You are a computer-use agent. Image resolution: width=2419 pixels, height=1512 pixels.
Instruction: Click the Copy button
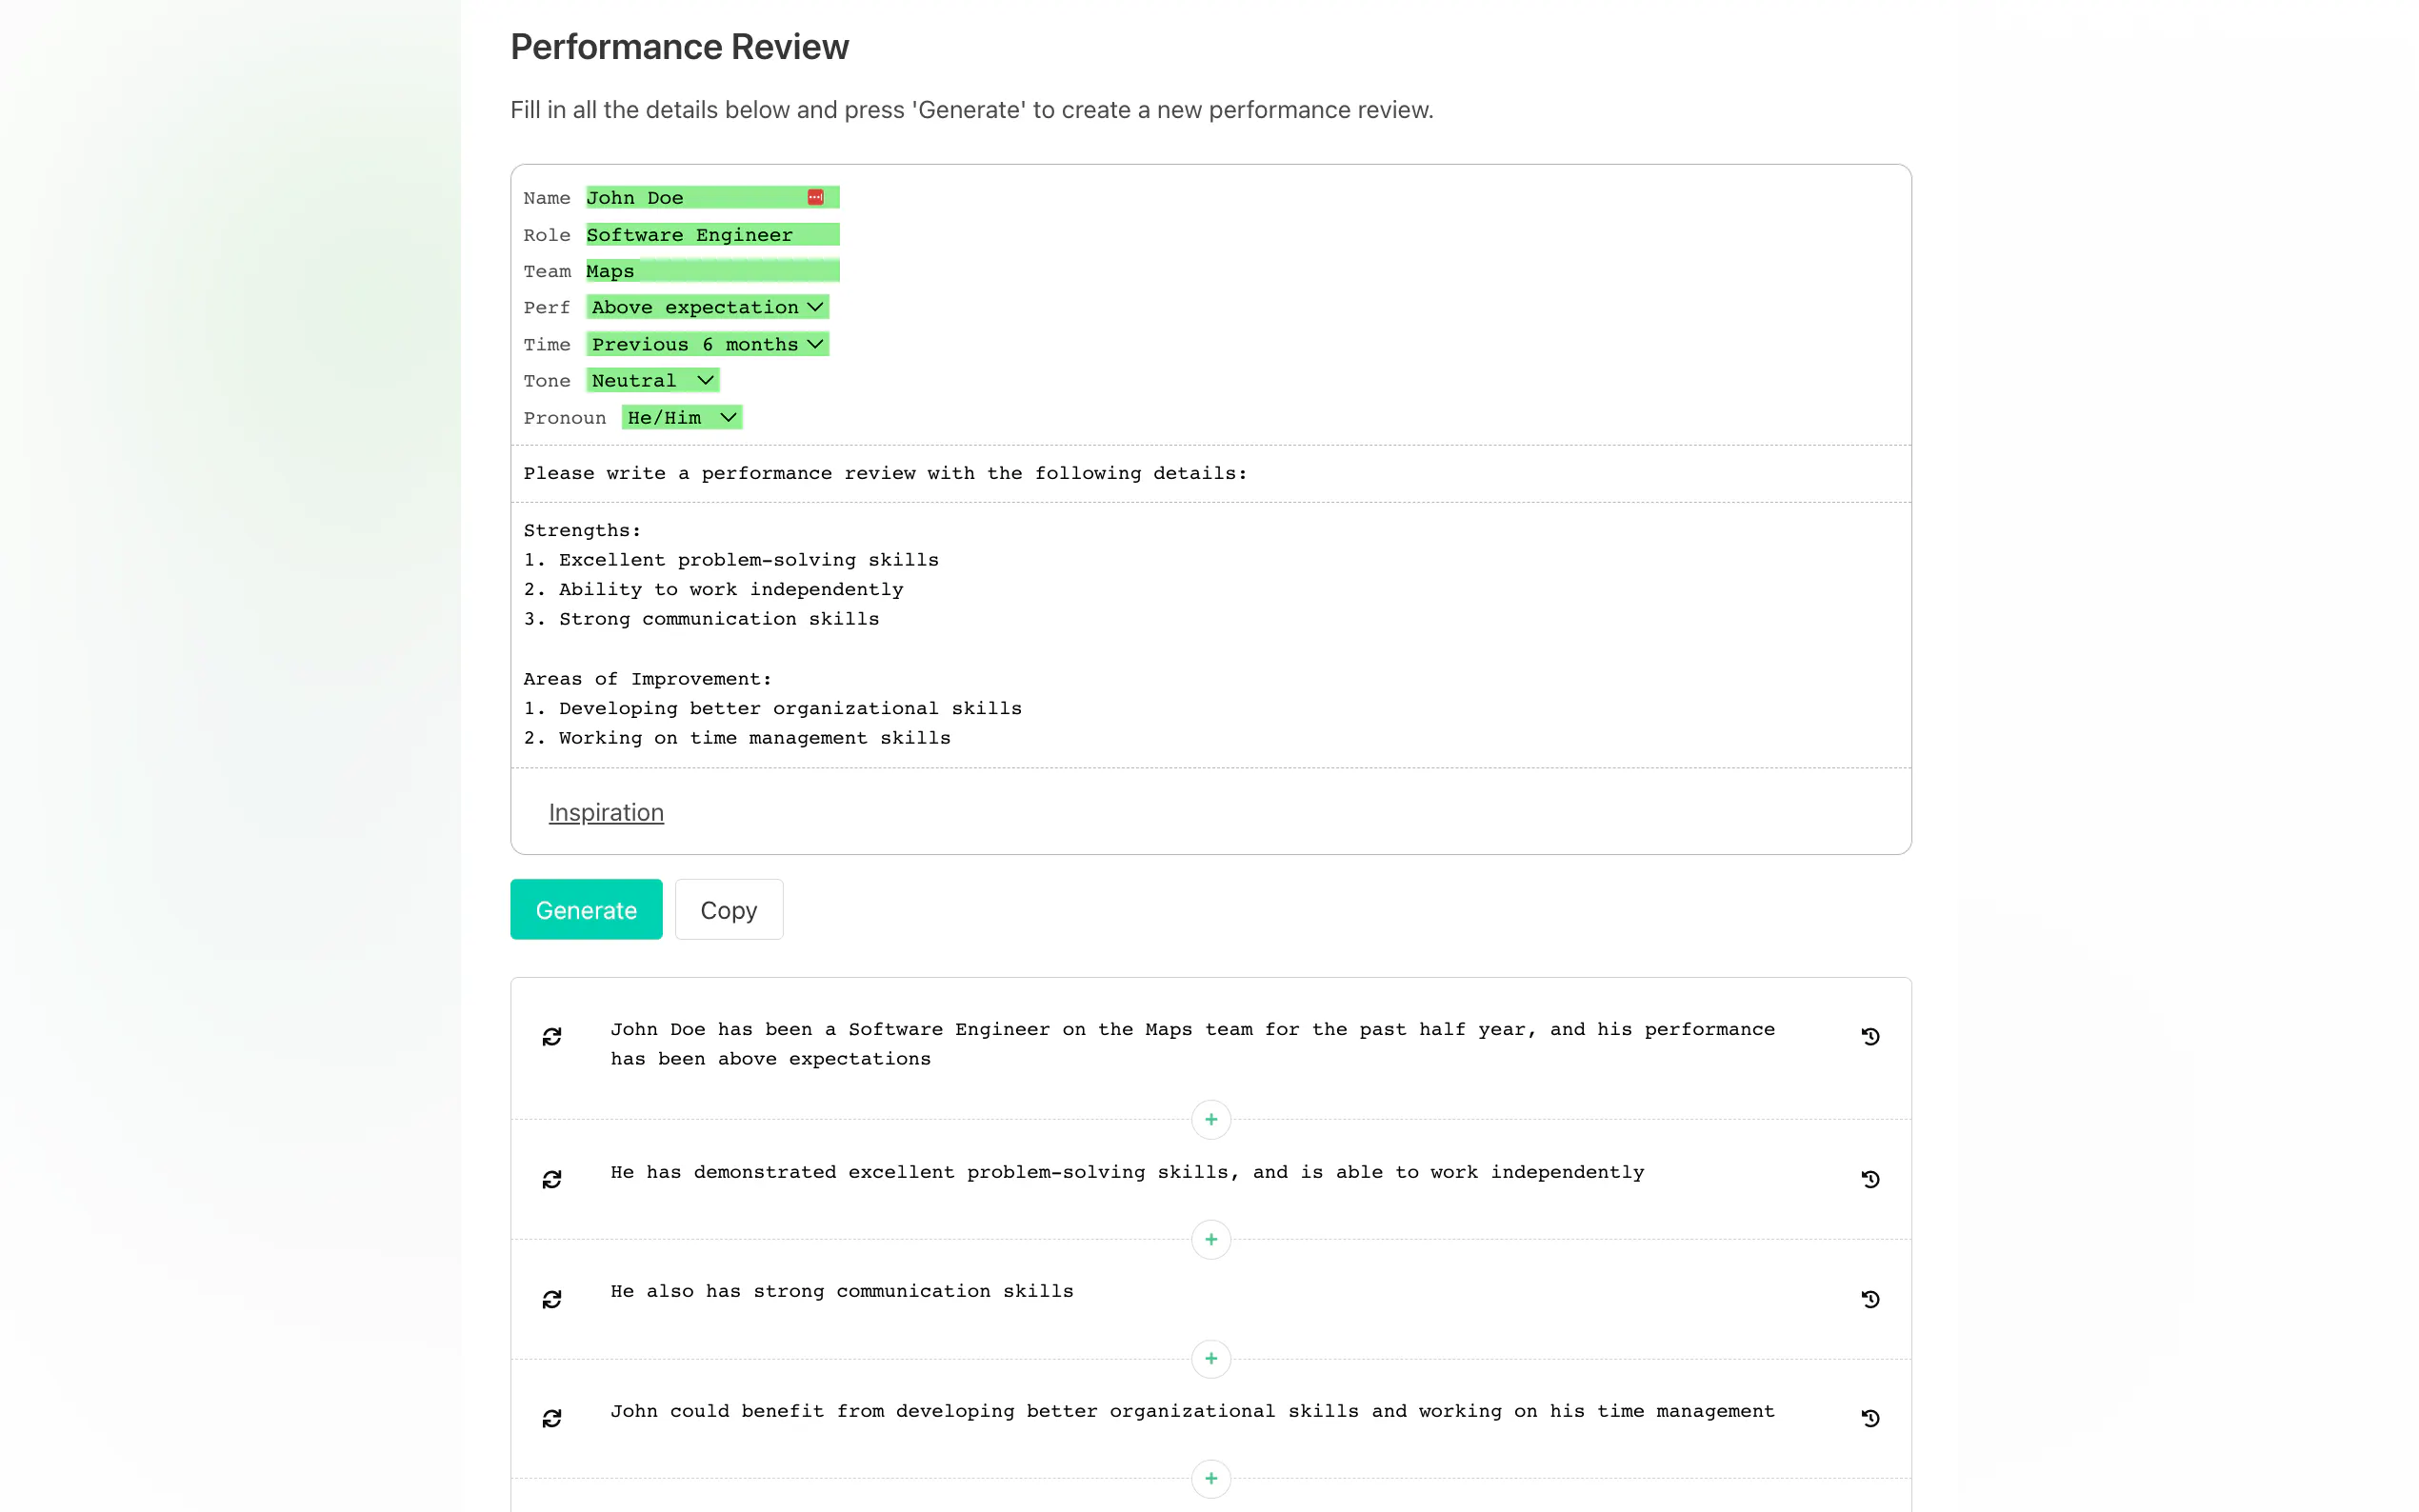pyautogui.click(x=728, y=910)
